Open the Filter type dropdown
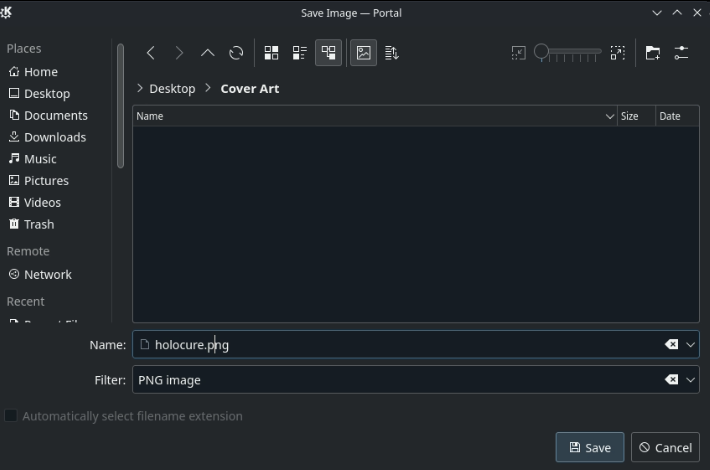This screenshot has width=710, height=470. pos(690,380)
